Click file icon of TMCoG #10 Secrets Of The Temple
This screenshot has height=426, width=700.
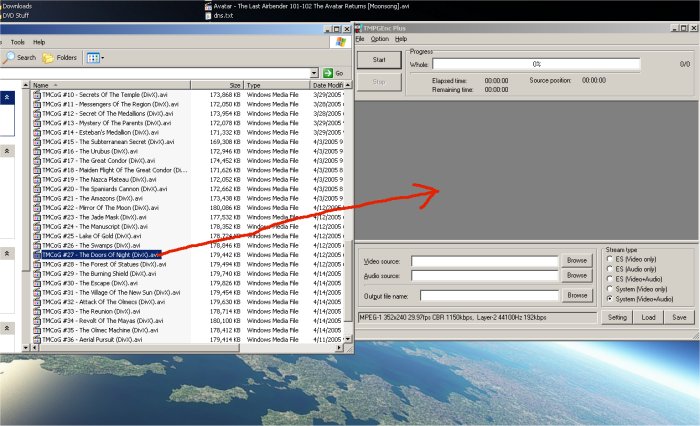[x=37, y=94]
